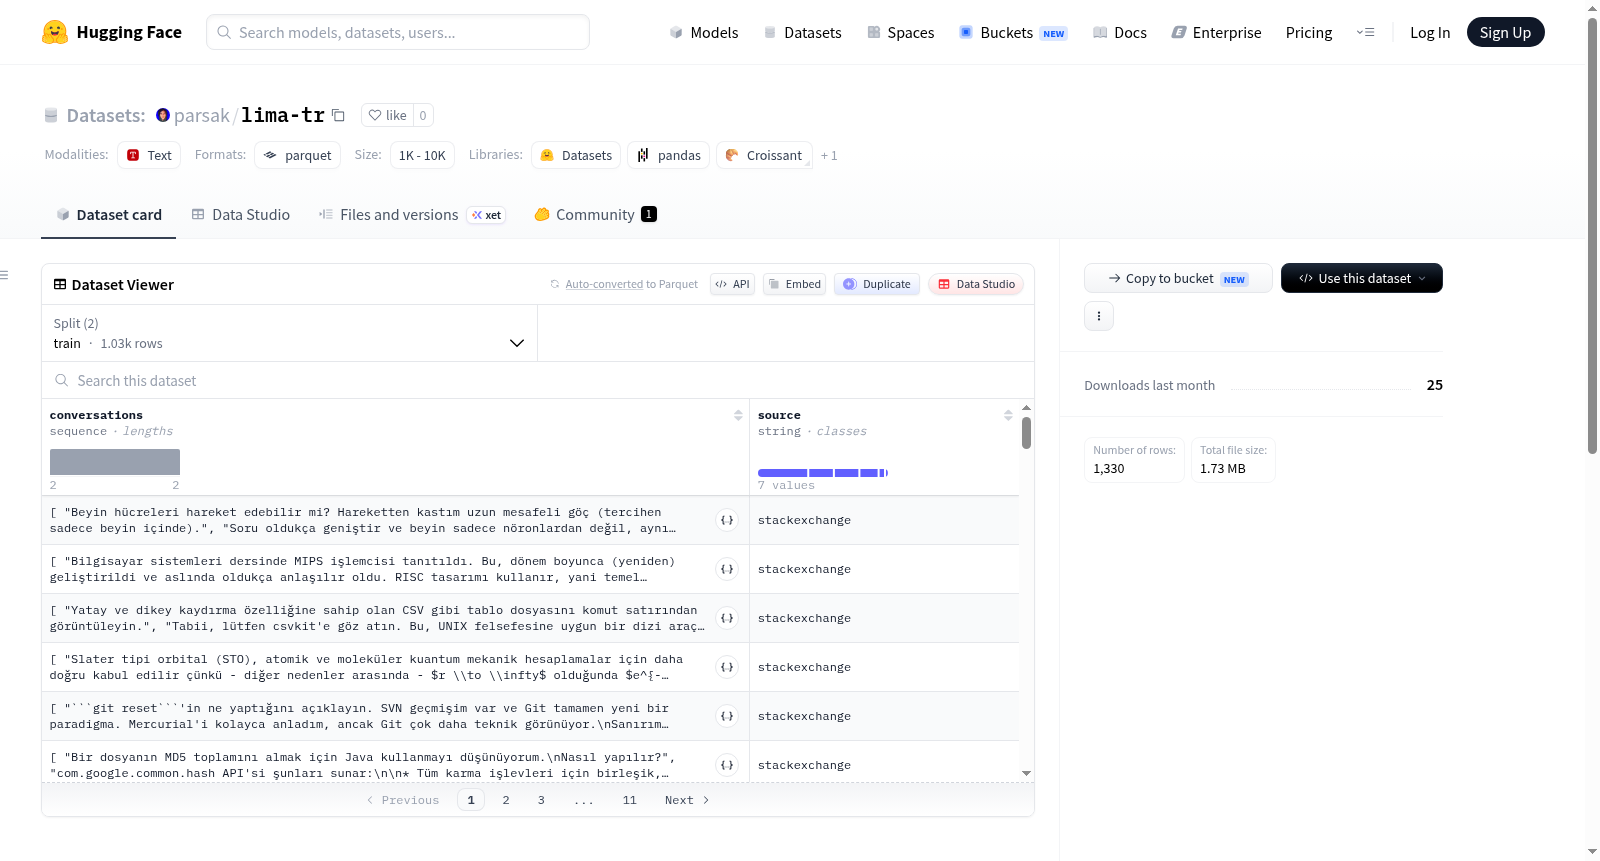This screenshot has width=1600, height=861.
Task: Expand Use this dataset menu
Action: tap(1361, 278)
